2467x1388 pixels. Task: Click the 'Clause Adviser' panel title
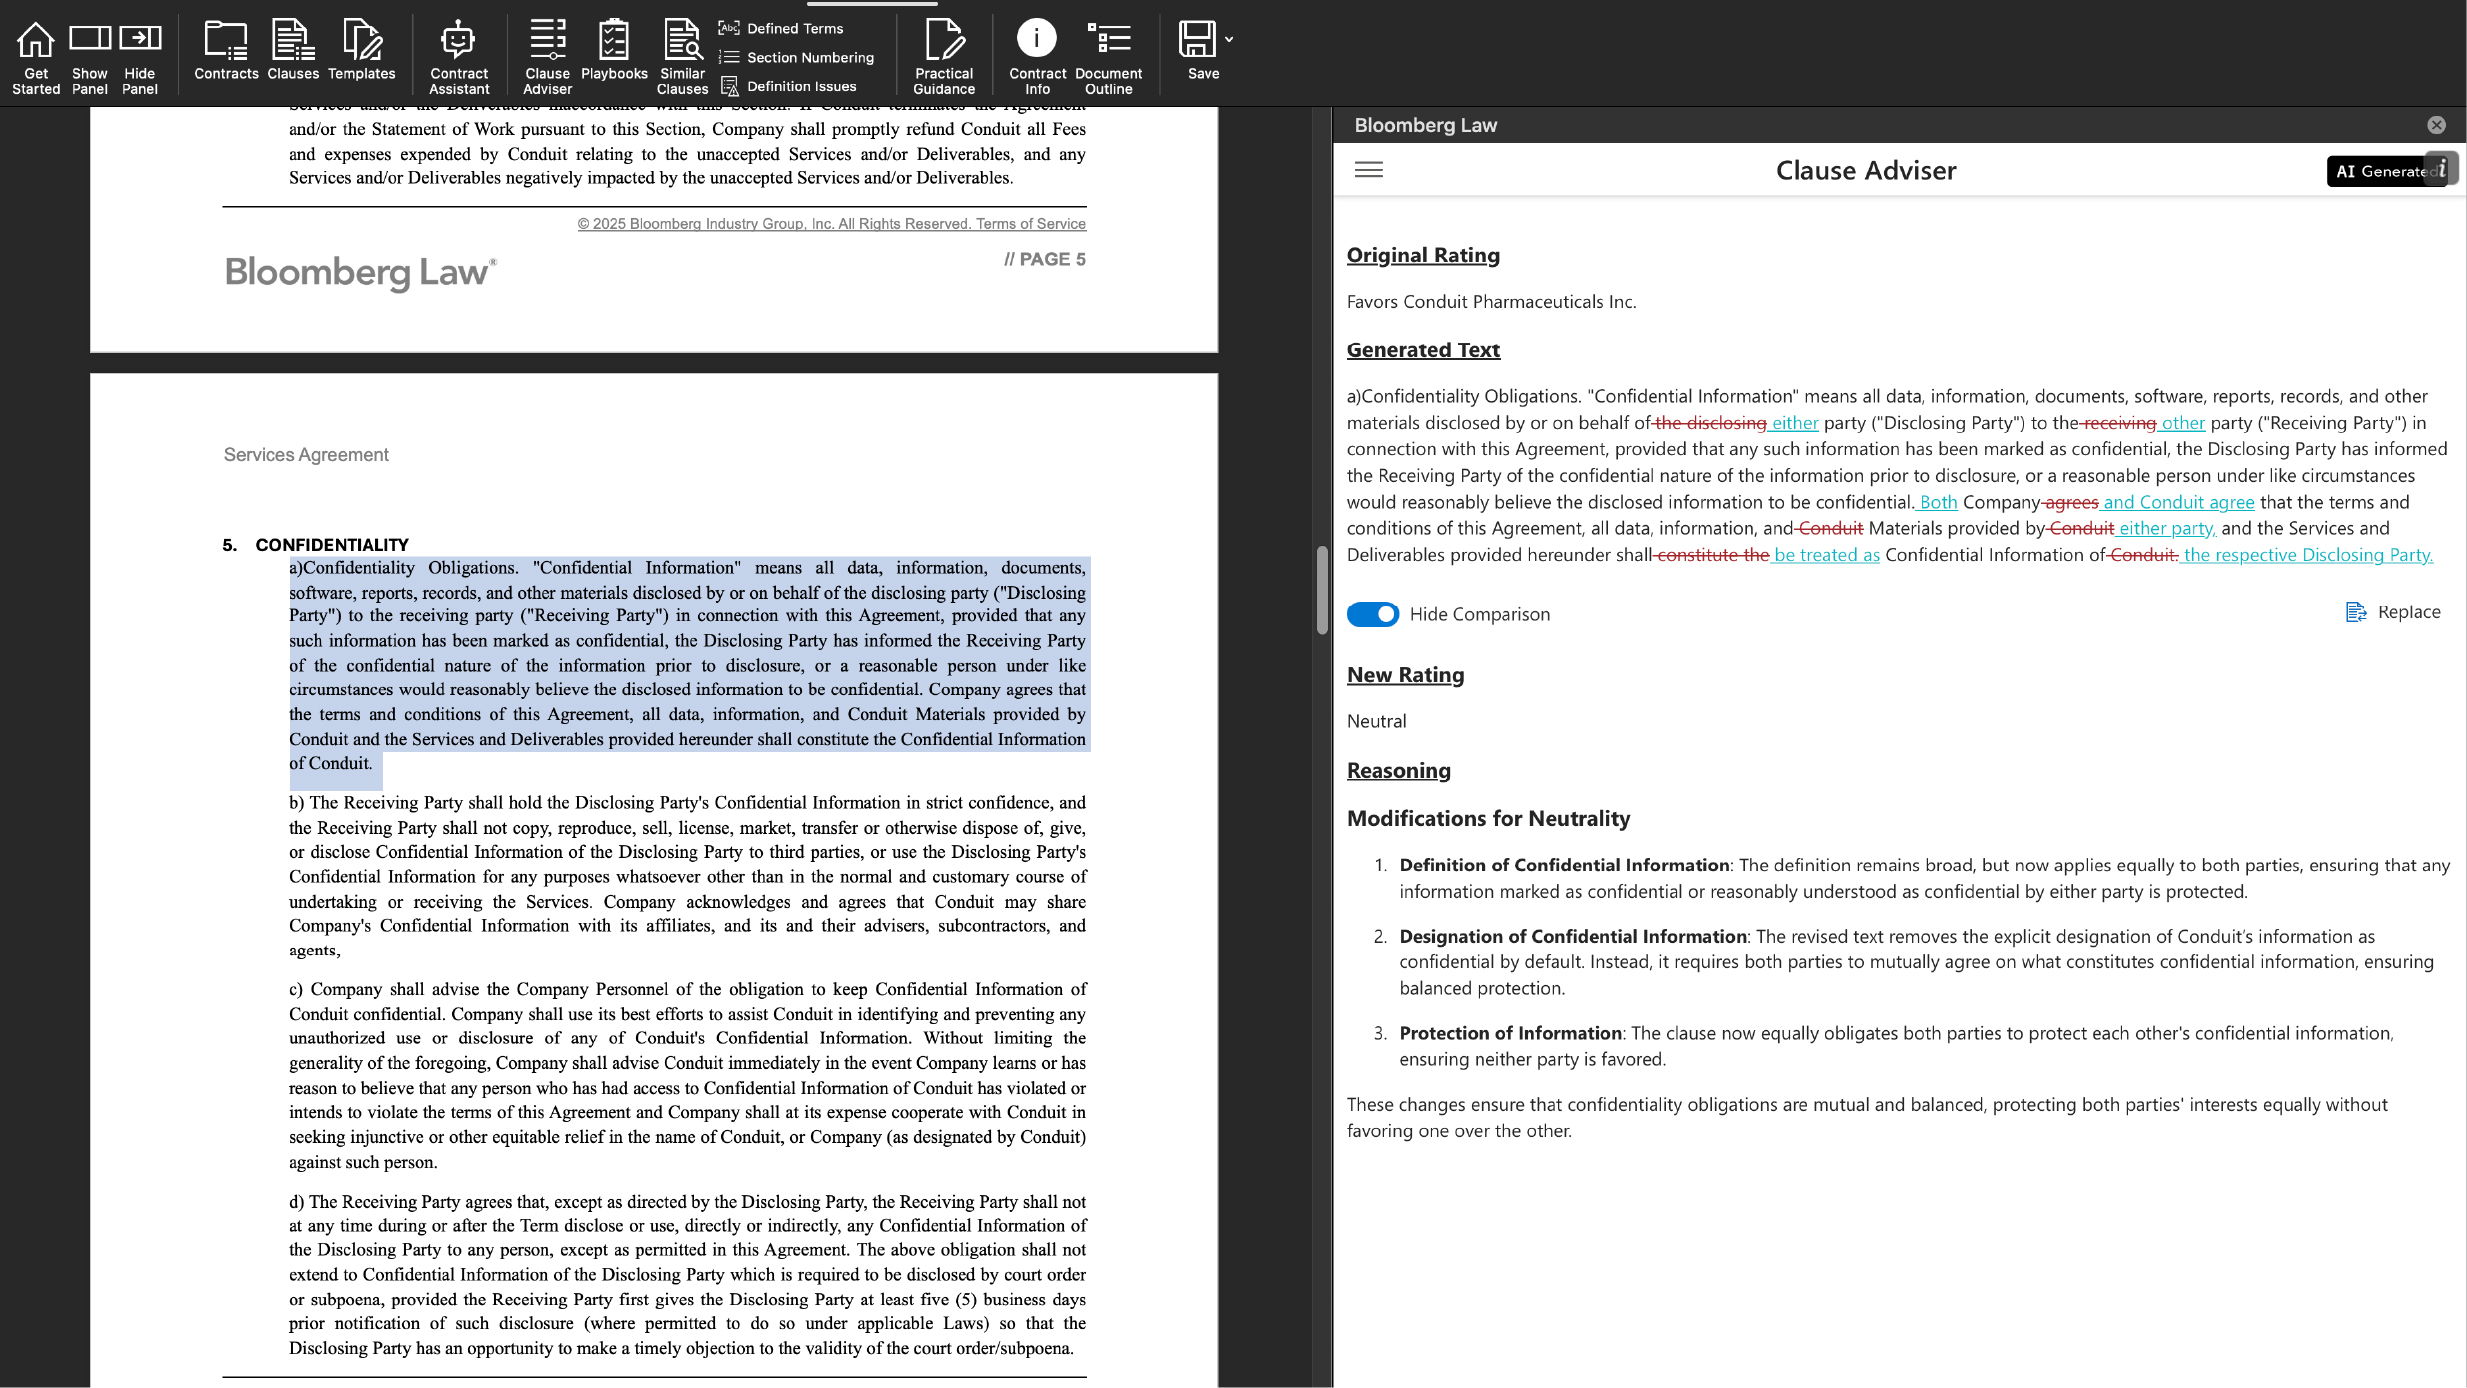1866,170
